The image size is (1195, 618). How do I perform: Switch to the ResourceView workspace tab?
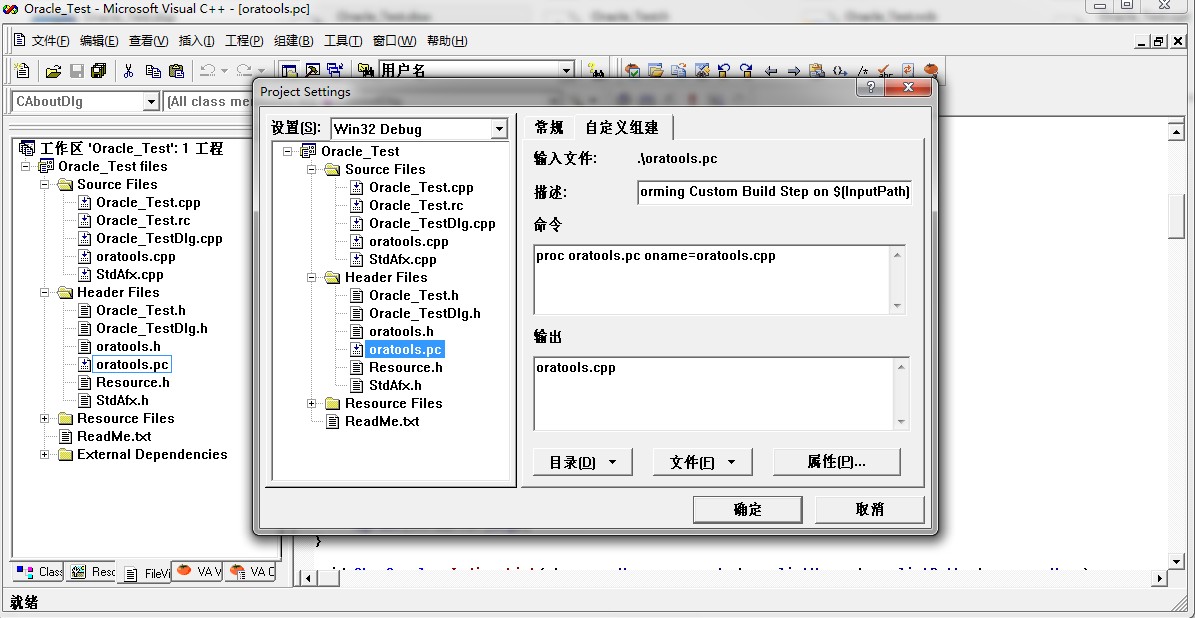coord(91,572)
